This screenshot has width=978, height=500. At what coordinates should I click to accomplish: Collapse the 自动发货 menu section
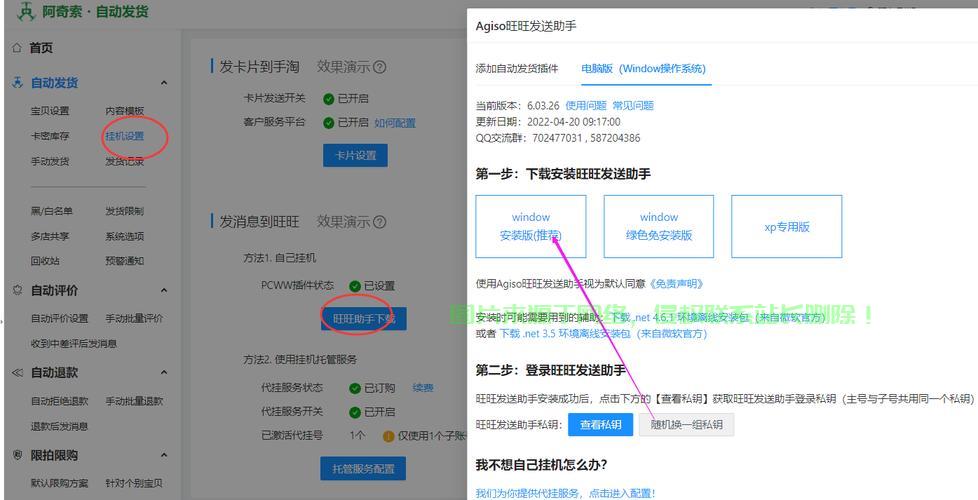[164, 82]
